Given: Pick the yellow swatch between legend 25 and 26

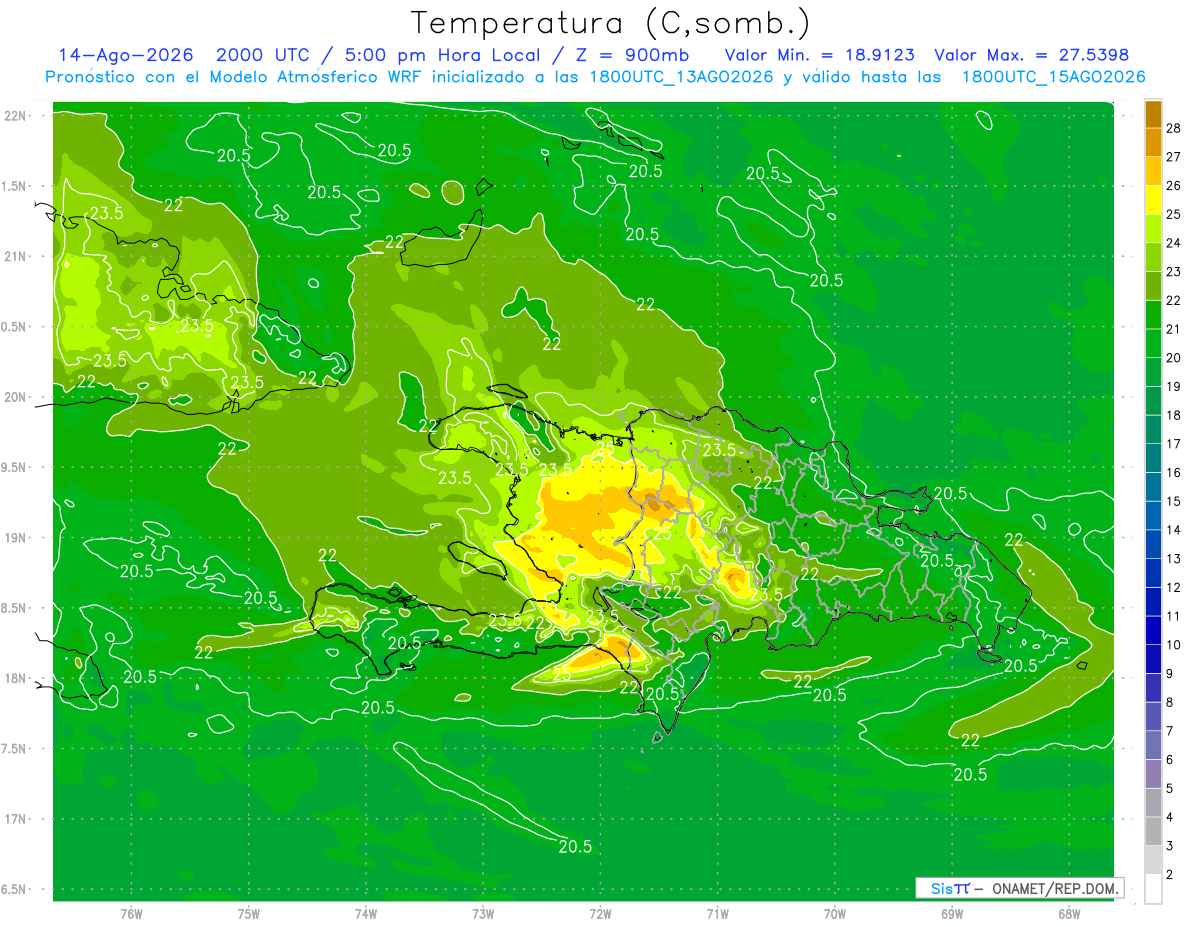Looking at the screenshot, I should [1153, 200].
